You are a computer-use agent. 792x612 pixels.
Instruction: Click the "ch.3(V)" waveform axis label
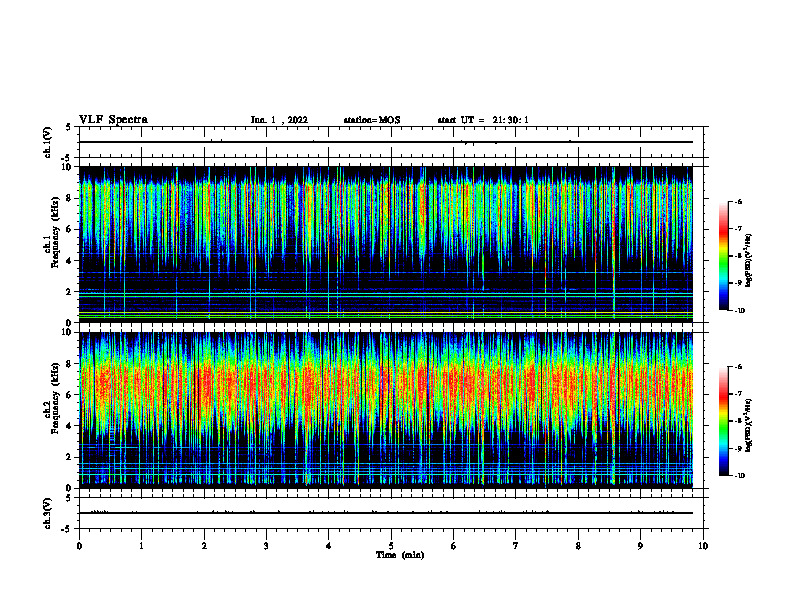coord(48,513)
